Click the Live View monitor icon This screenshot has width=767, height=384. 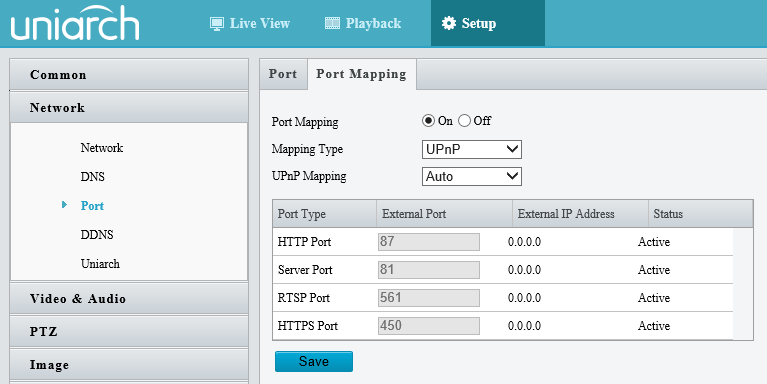click(217, 23)
